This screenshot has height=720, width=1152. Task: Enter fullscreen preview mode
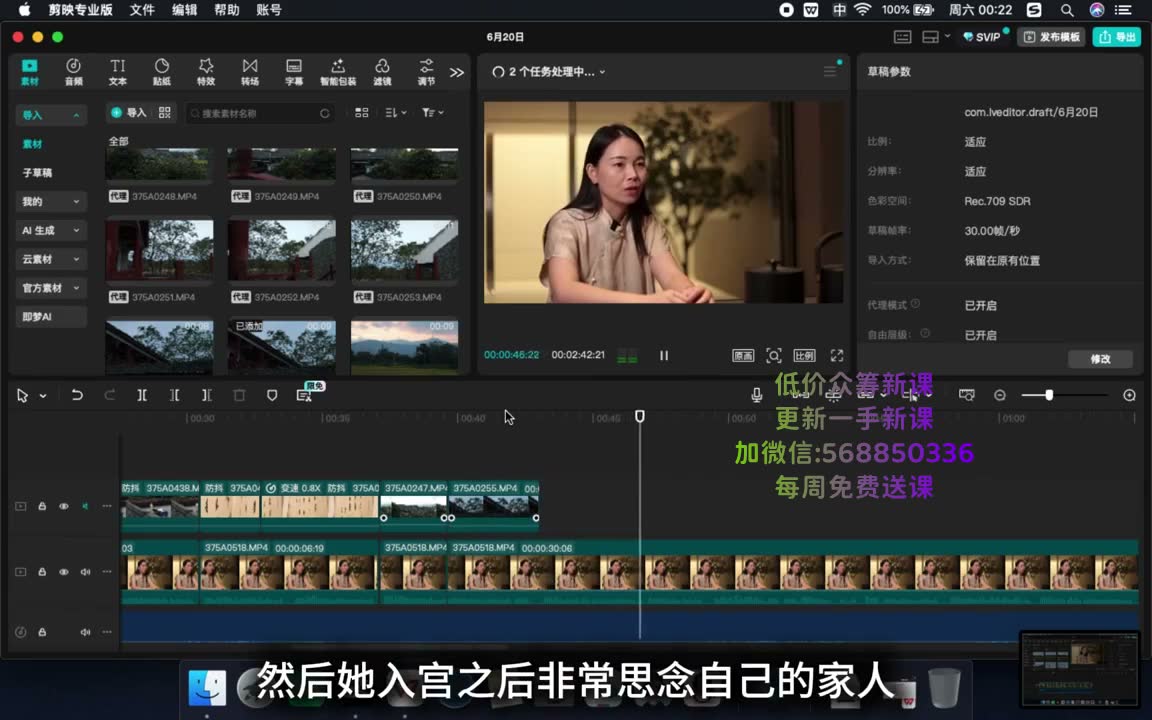(x=837, y=356)
